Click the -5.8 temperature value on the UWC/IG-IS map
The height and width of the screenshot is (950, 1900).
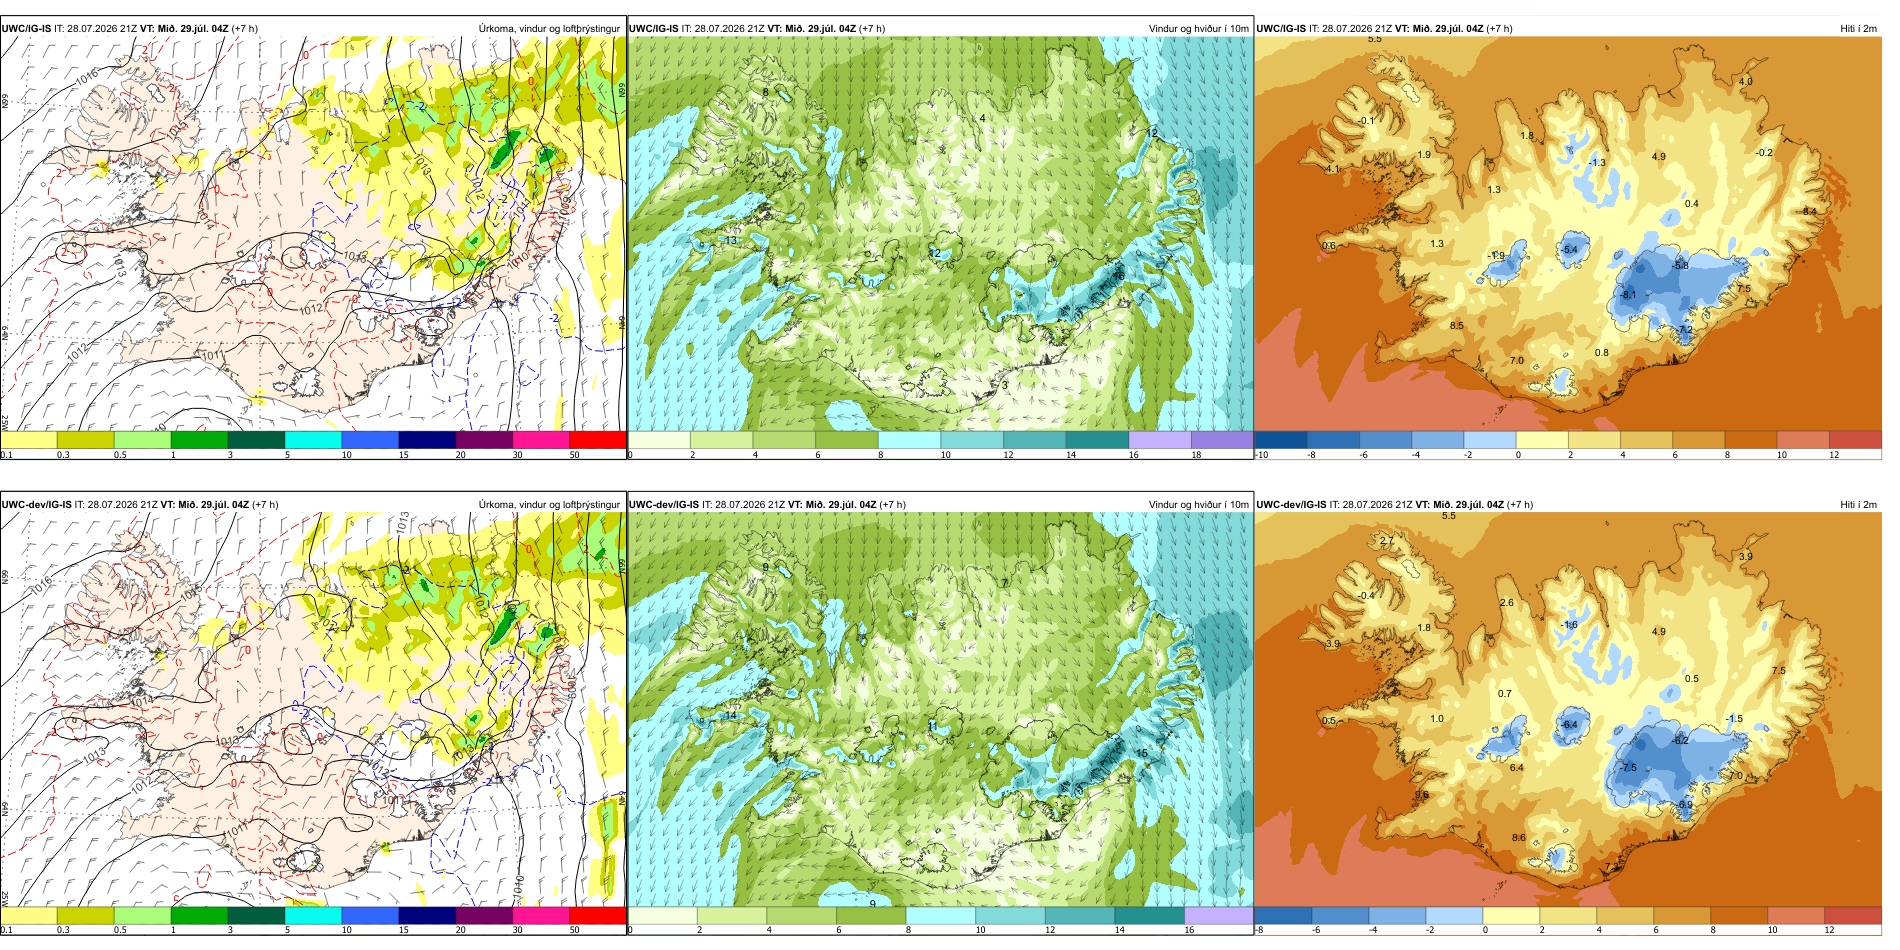tap(1680, 265)
